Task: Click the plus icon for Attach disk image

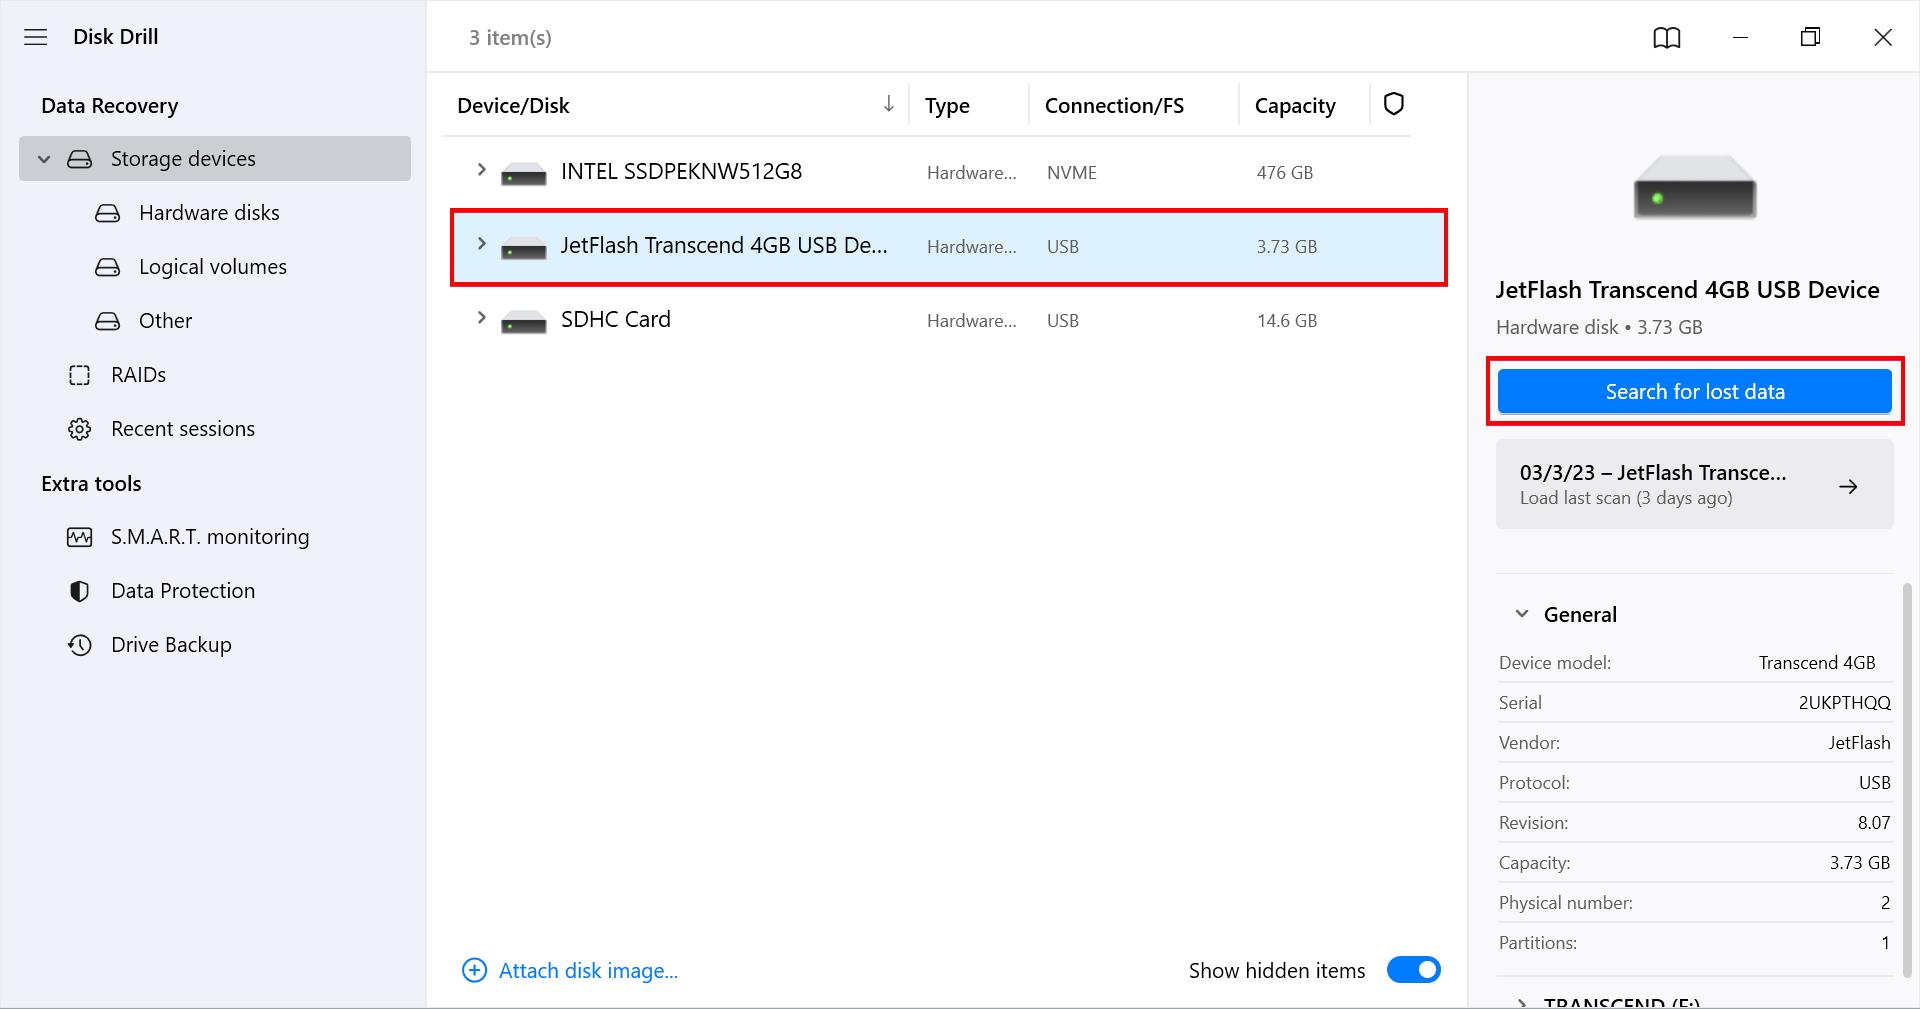Action: [474, 970]
